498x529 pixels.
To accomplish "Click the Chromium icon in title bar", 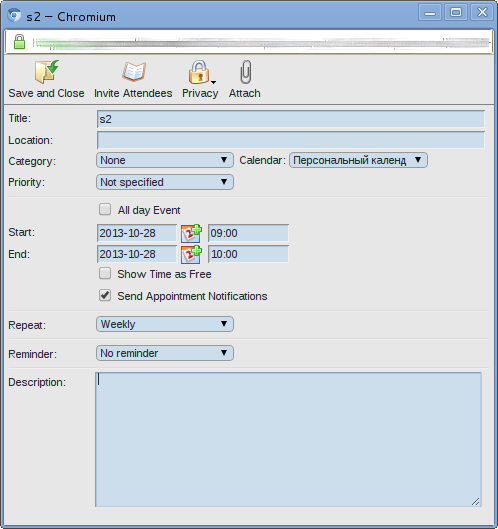I will pyautogui.click(x=14, y=16).
